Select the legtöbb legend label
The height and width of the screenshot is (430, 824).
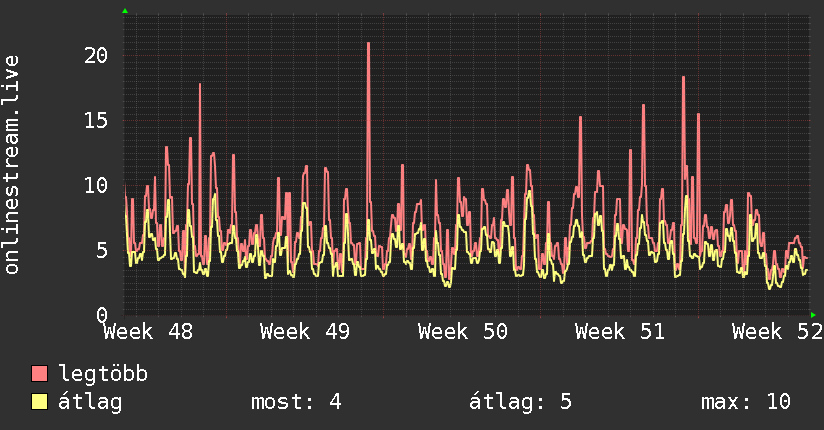(103, 374)
